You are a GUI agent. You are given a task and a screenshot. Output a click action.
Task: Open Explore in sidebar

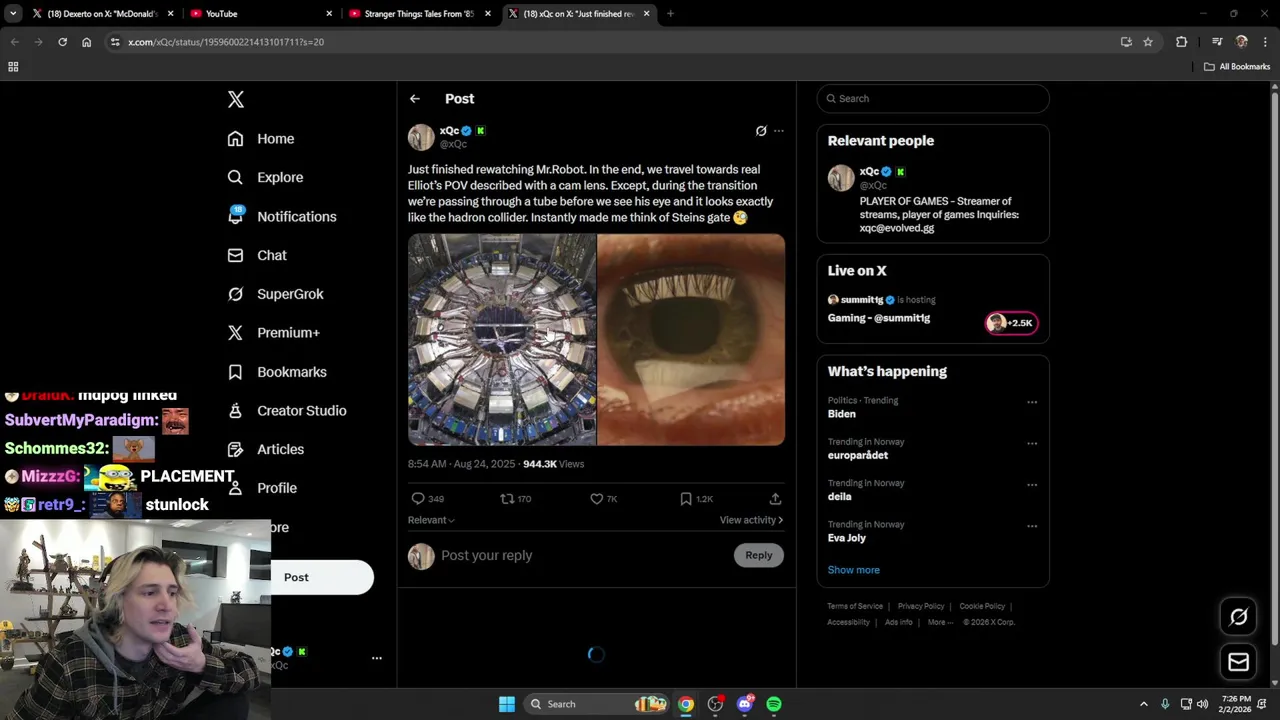coord(265,177)
